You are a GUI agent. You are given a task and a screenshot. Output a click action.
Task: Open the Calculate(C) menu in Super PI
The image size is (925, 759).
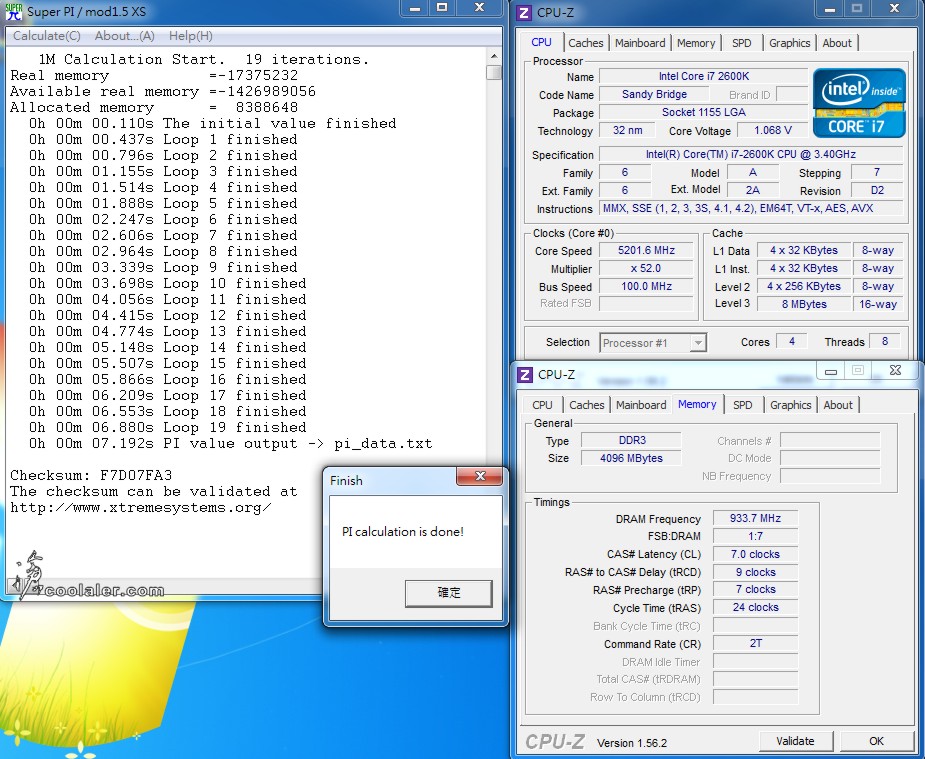tap(47, 36)
